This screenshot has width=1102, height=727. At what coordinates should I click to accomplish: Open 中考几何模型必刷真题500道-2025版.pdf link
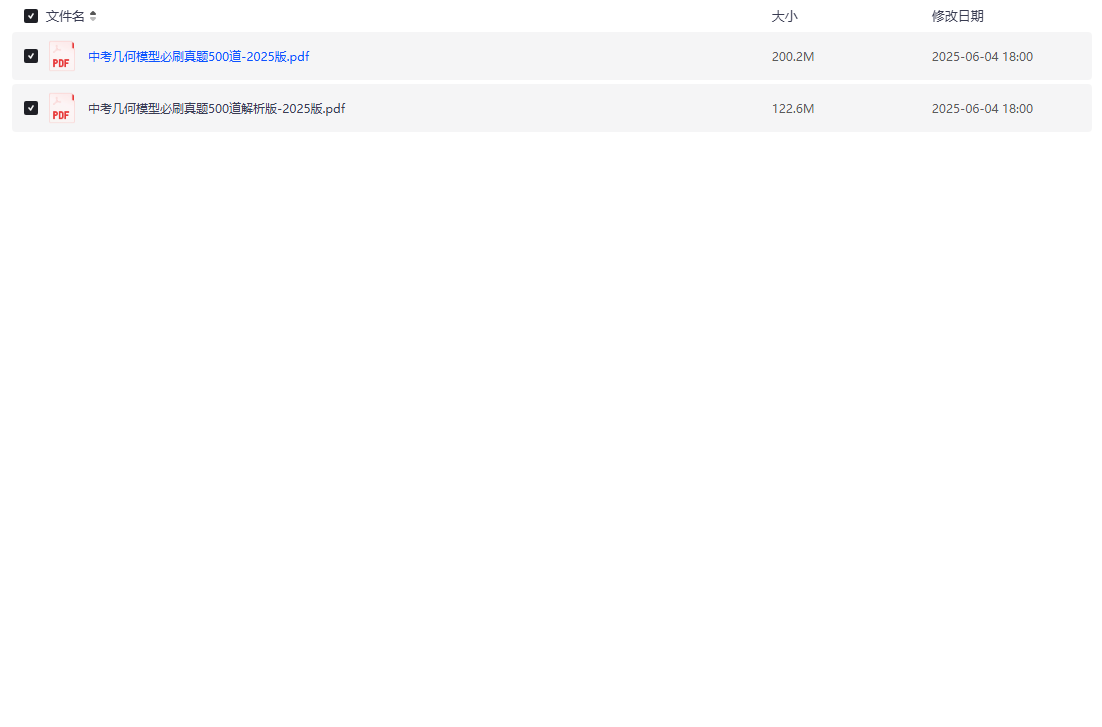tap(198, 57)
